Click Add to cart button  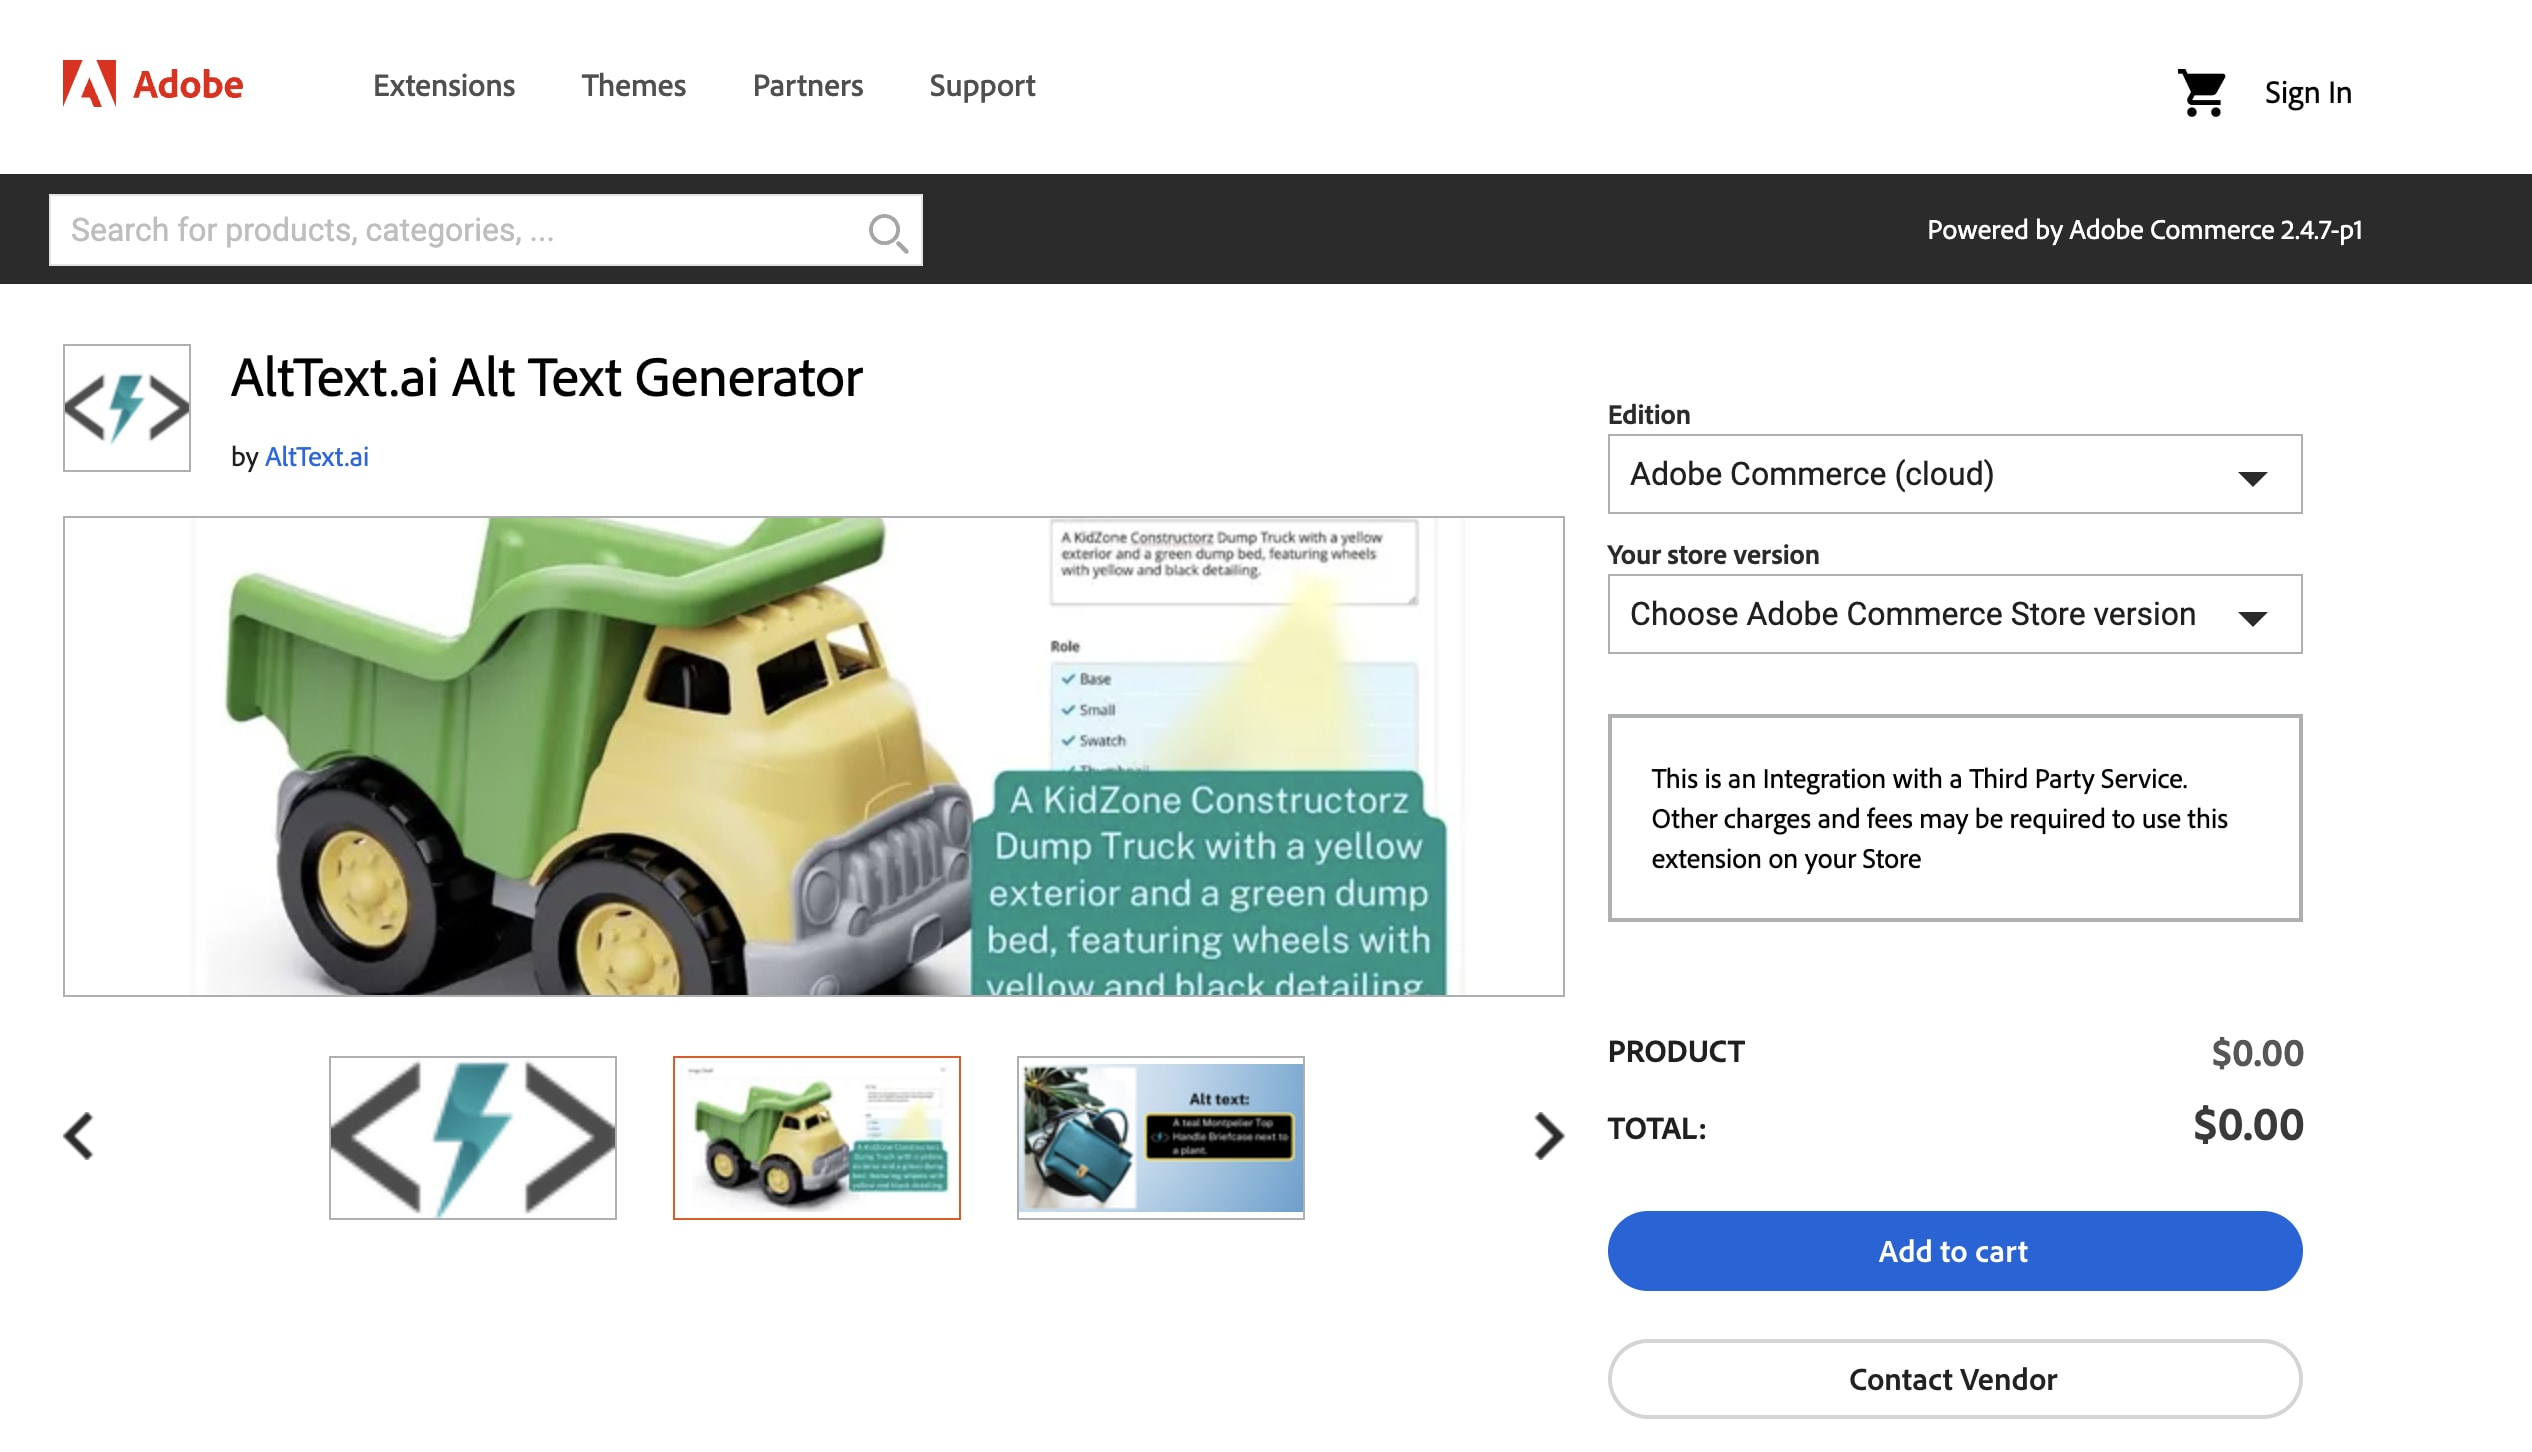1954,1251
